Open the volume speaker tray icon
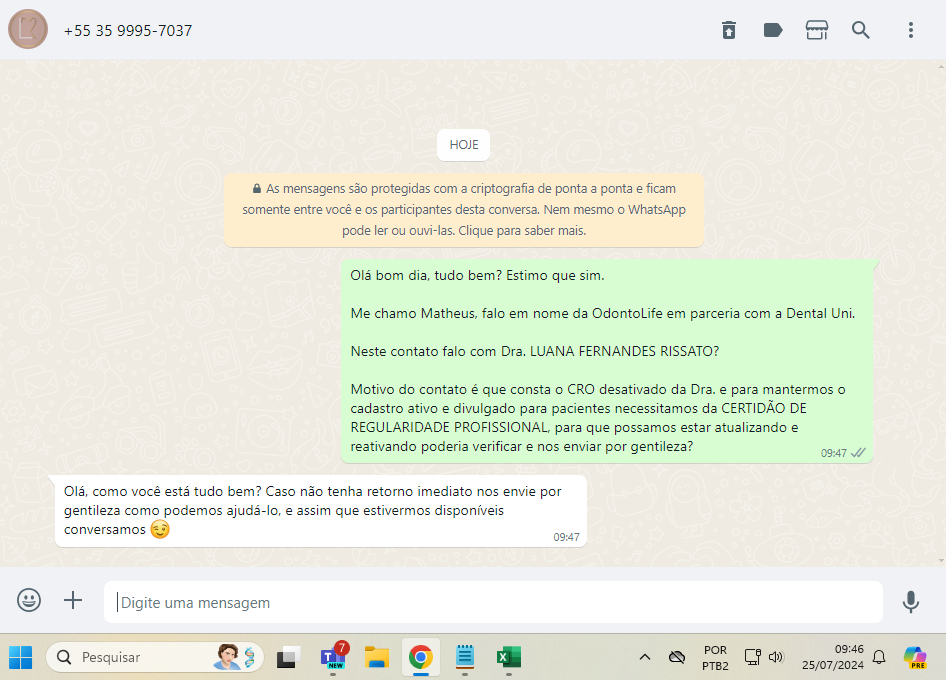This screenshot has width=946, height=680. click(776, 657)
